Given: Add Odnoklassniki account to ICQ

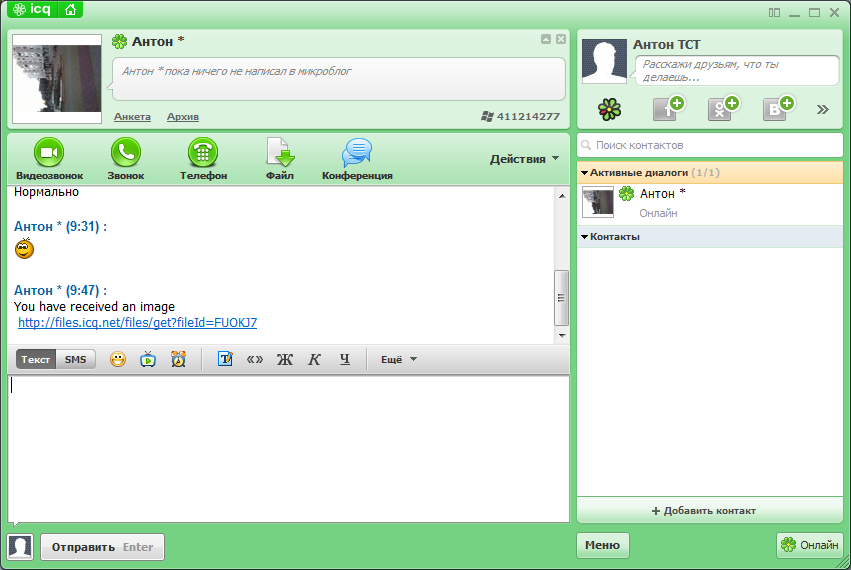Looking at the screenshot, I should tap(722, 109).
